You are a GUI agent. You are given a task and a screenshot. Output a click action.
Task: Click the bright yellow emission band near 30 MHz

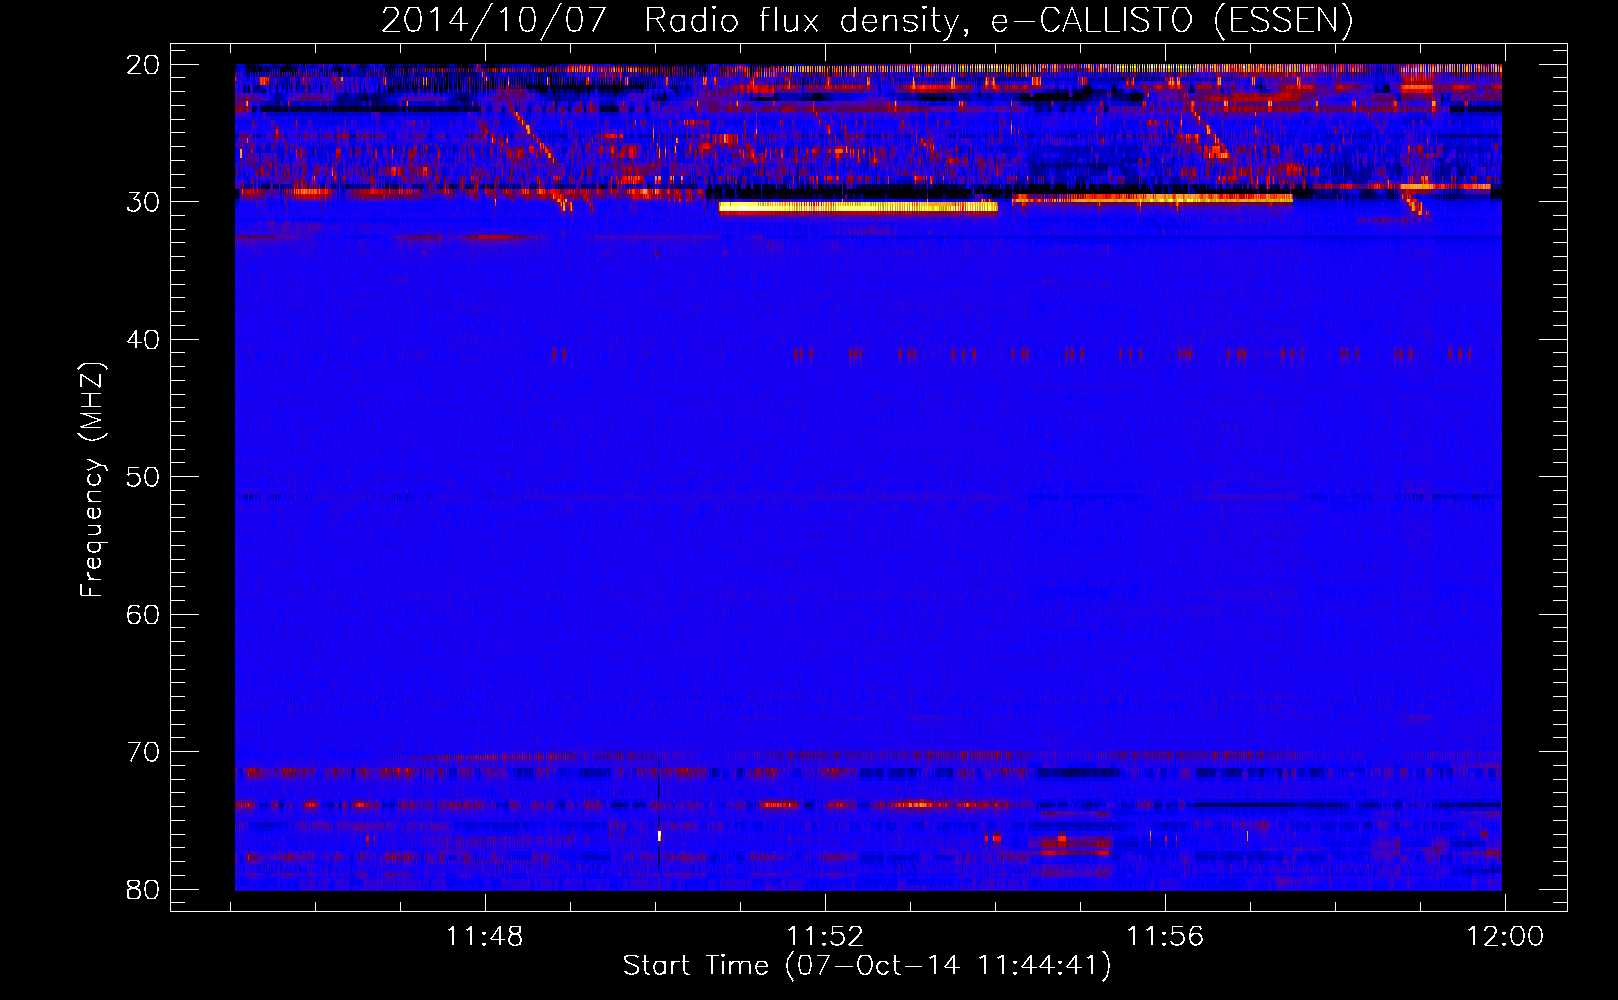[858, 207]
